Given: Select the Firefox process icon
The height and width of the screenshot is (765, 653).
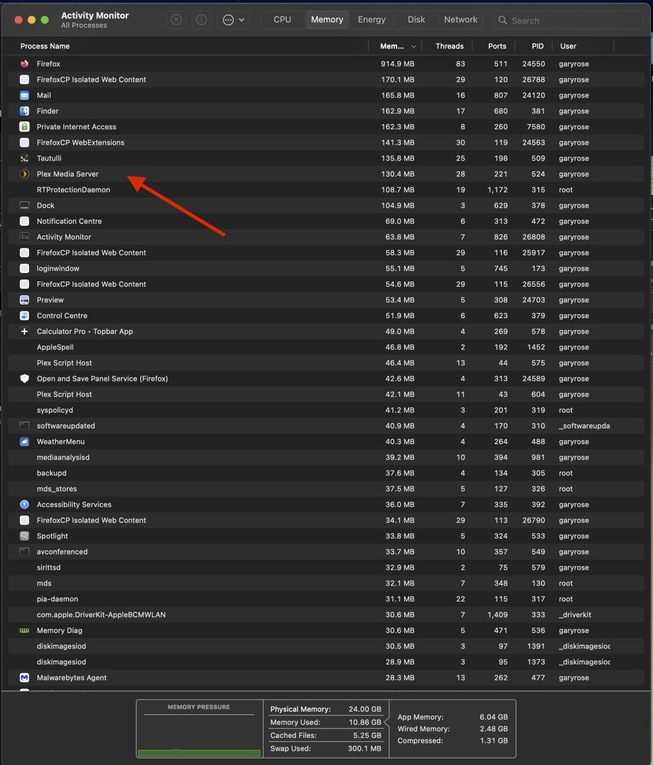Looking at the screenshot, I should 24,64.
